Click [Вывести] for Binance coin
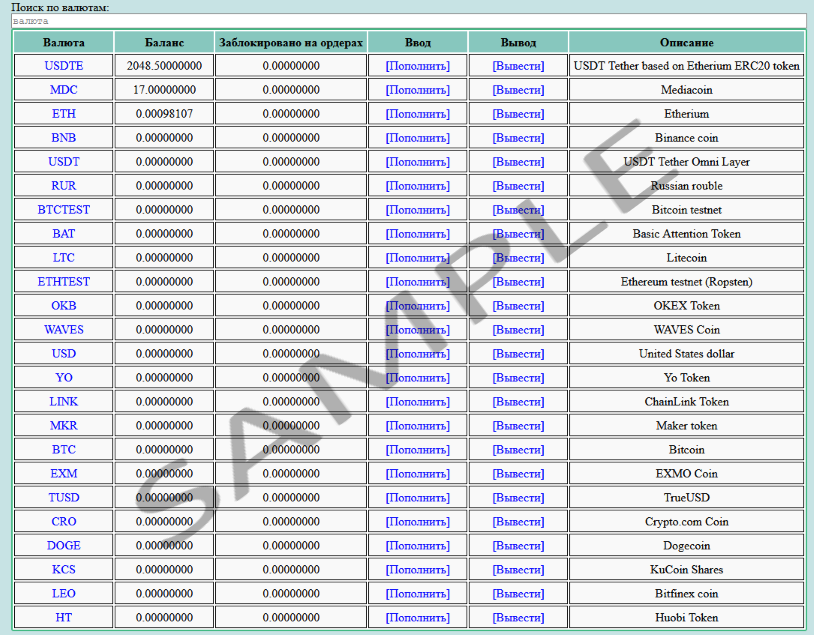The height and width of the screenshot is (635, 814). (x=518, y=138)
